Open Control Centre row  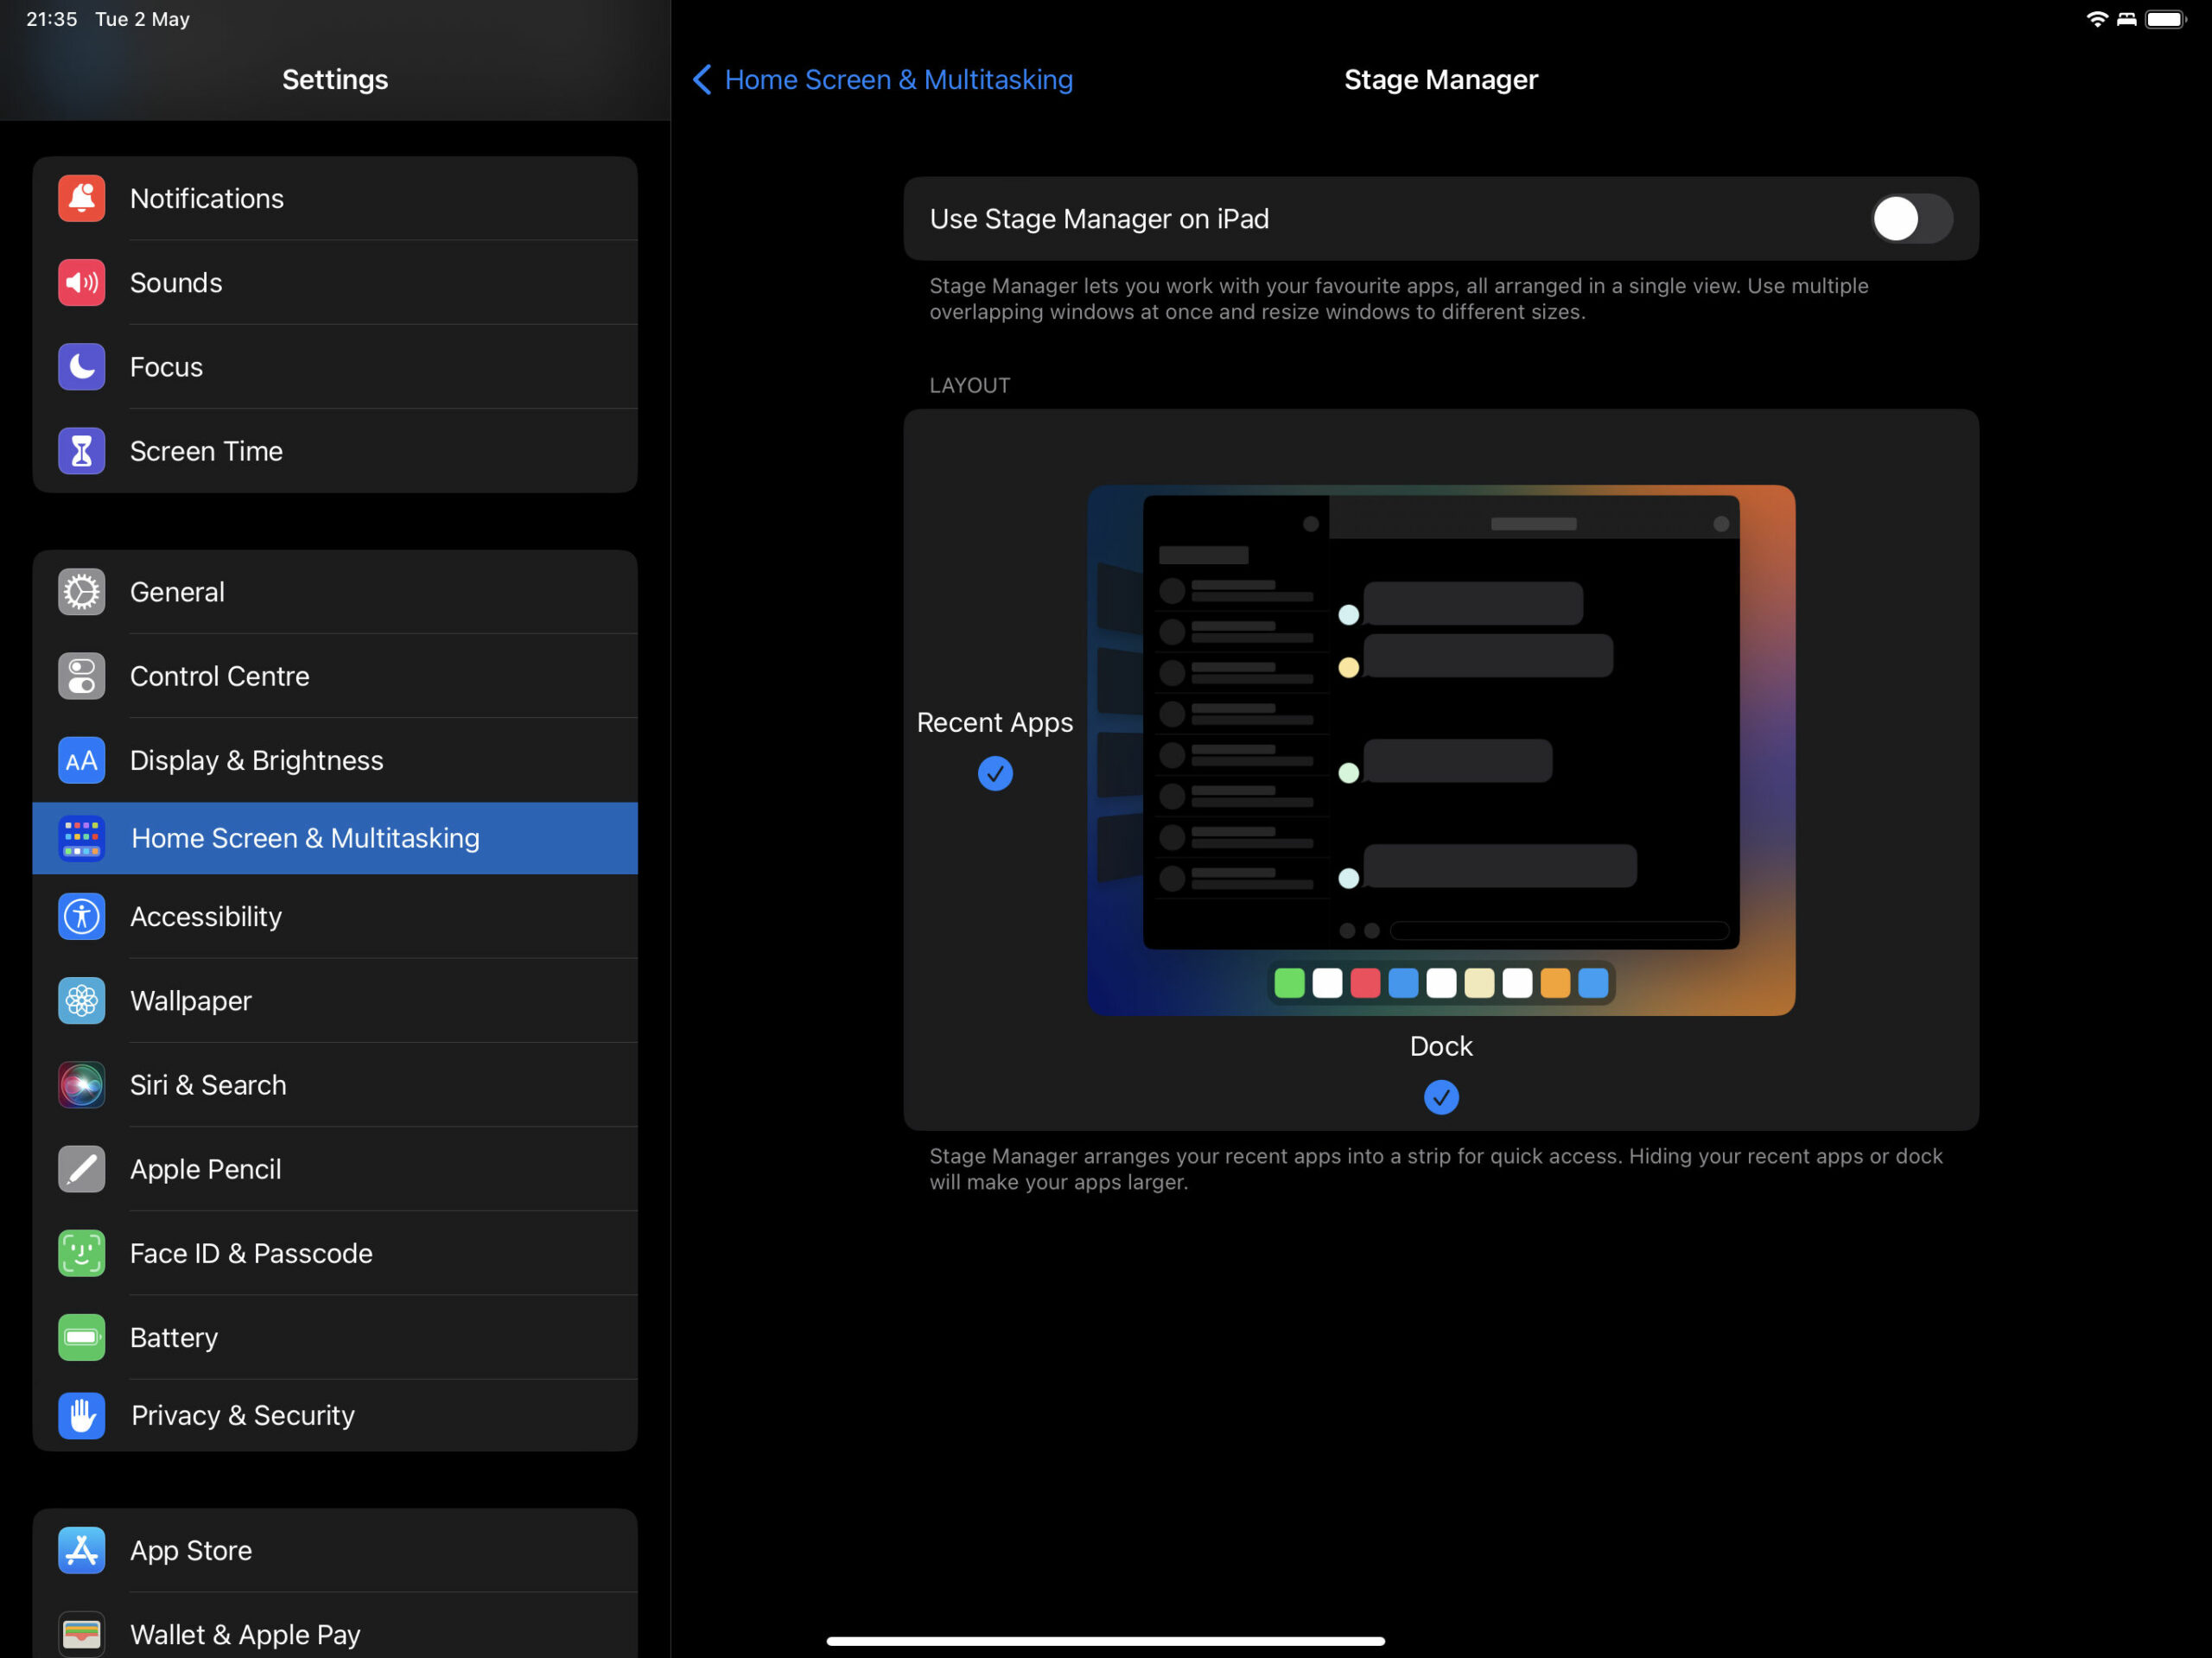(x=335, y=676)
